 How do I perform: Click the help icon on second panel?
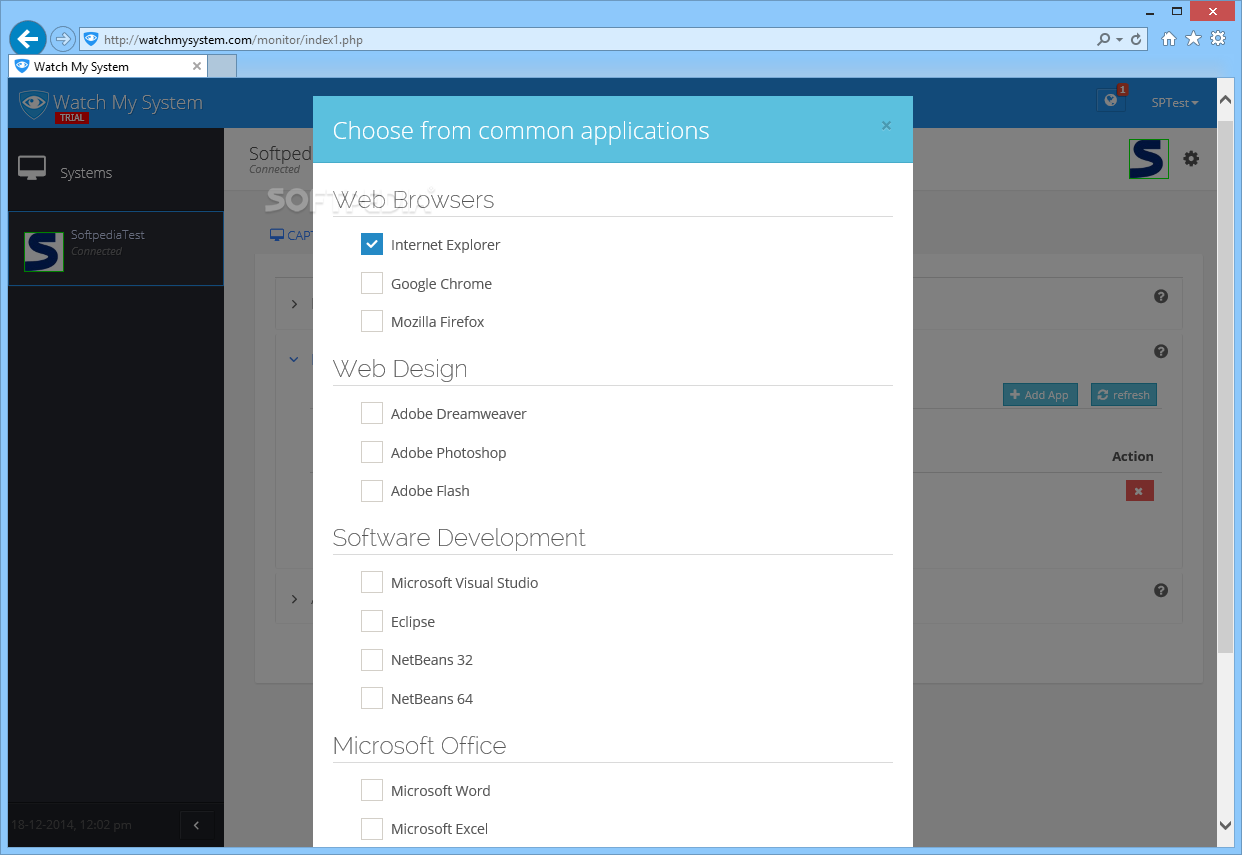pyautogui.click(x=1161, y=351)
